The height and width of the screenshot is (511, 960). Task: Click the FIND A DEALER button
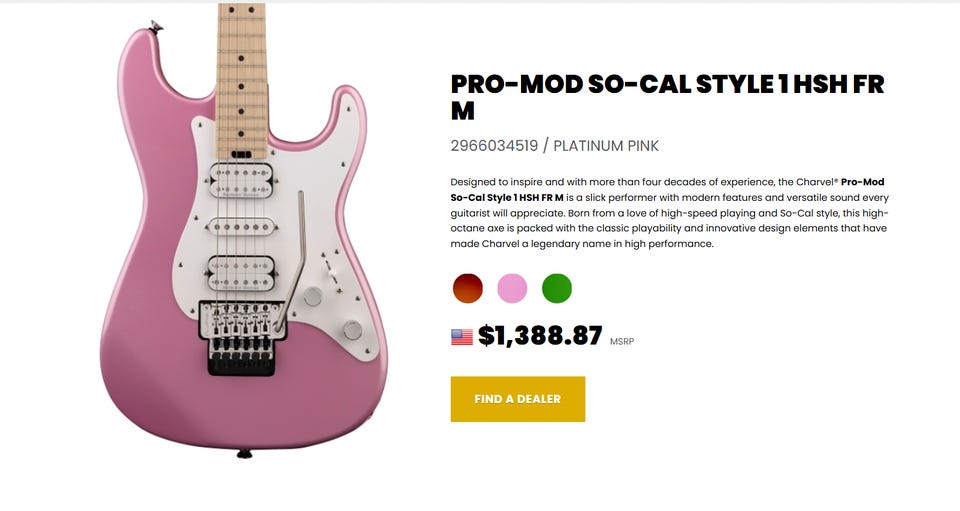517,399
